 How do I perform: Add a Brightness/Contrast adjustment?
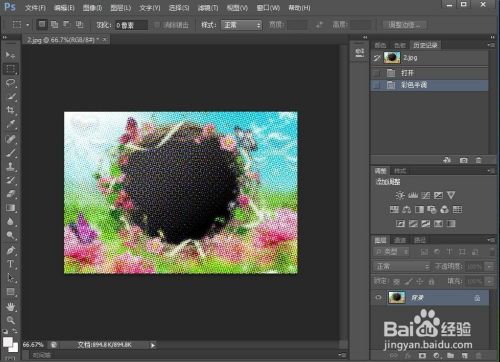click(x=400, y=195)
